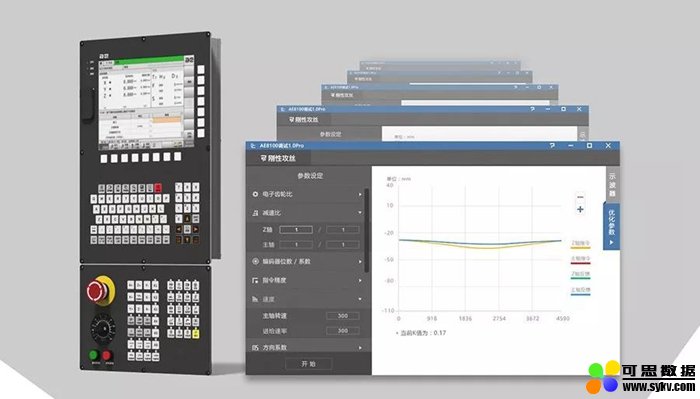The image size is (700, 399).
Task: Open the help question mark icon
Action: pos(552,145)
